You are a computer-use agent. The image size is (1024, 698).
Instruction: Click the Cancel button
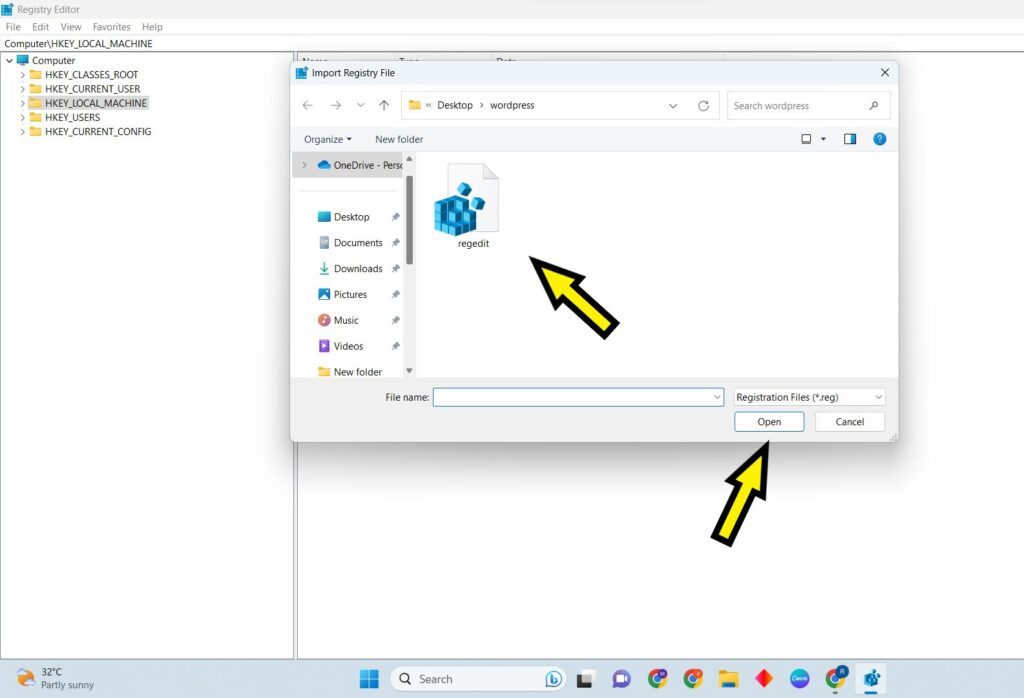coord(849,421)
